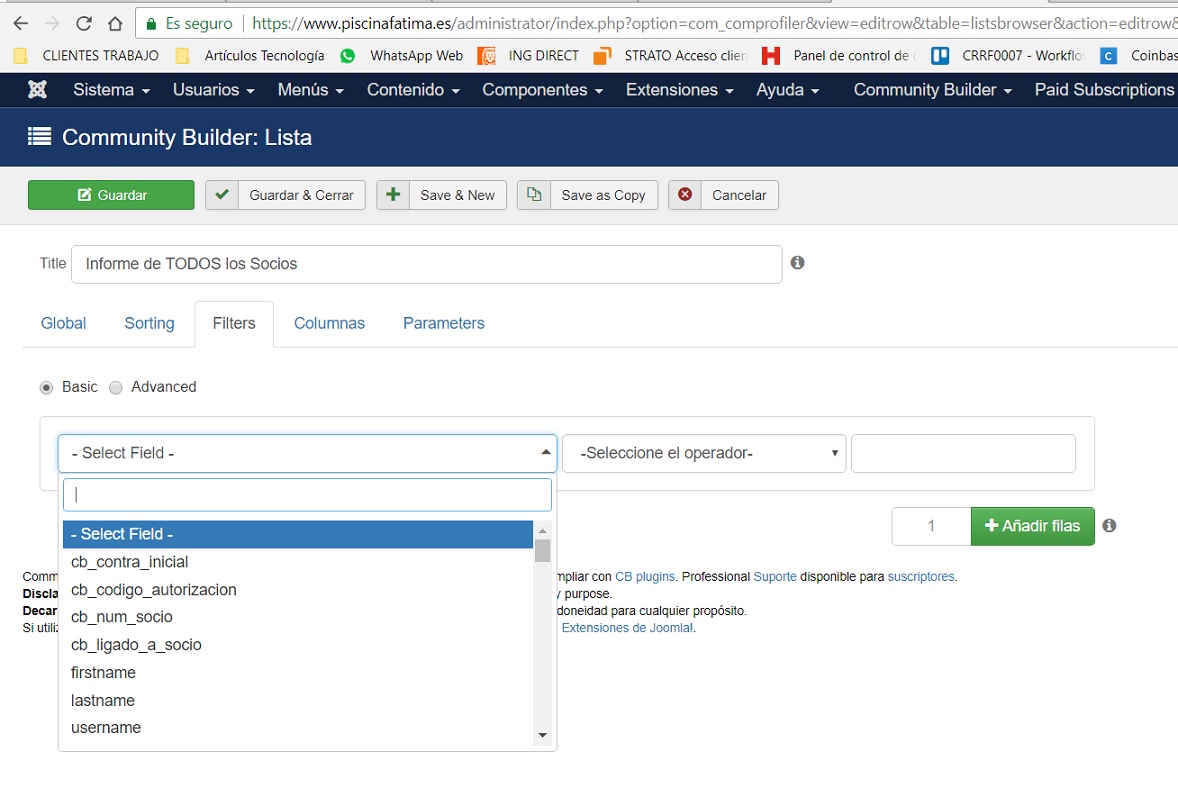
Task: Click the Añadir filas button
Action: pyautogui.click(x=1032, y=526)
